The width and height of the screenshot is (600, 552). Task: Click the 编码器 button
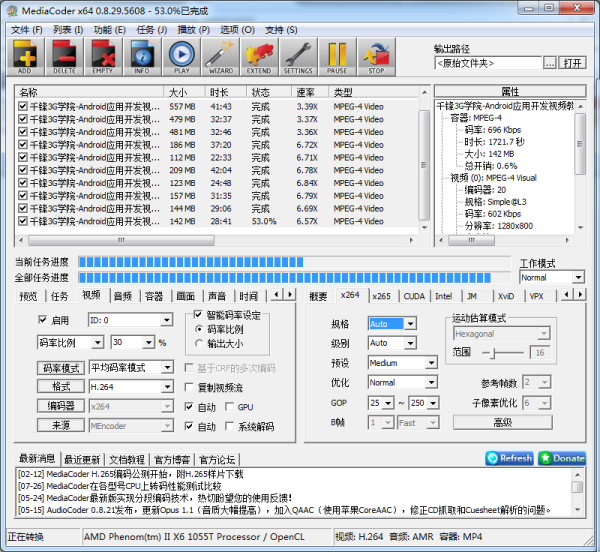pyautogui.click(x=61, y=406)
